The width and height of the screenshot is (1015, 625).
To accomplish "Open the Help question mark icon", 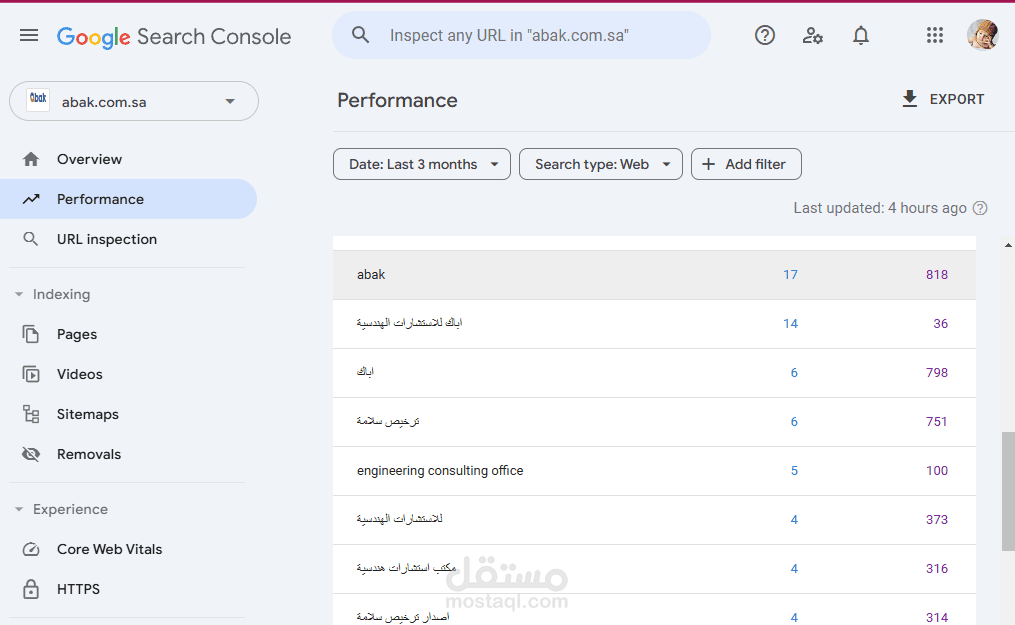I will pyautogui.click(x=764, y=35).
